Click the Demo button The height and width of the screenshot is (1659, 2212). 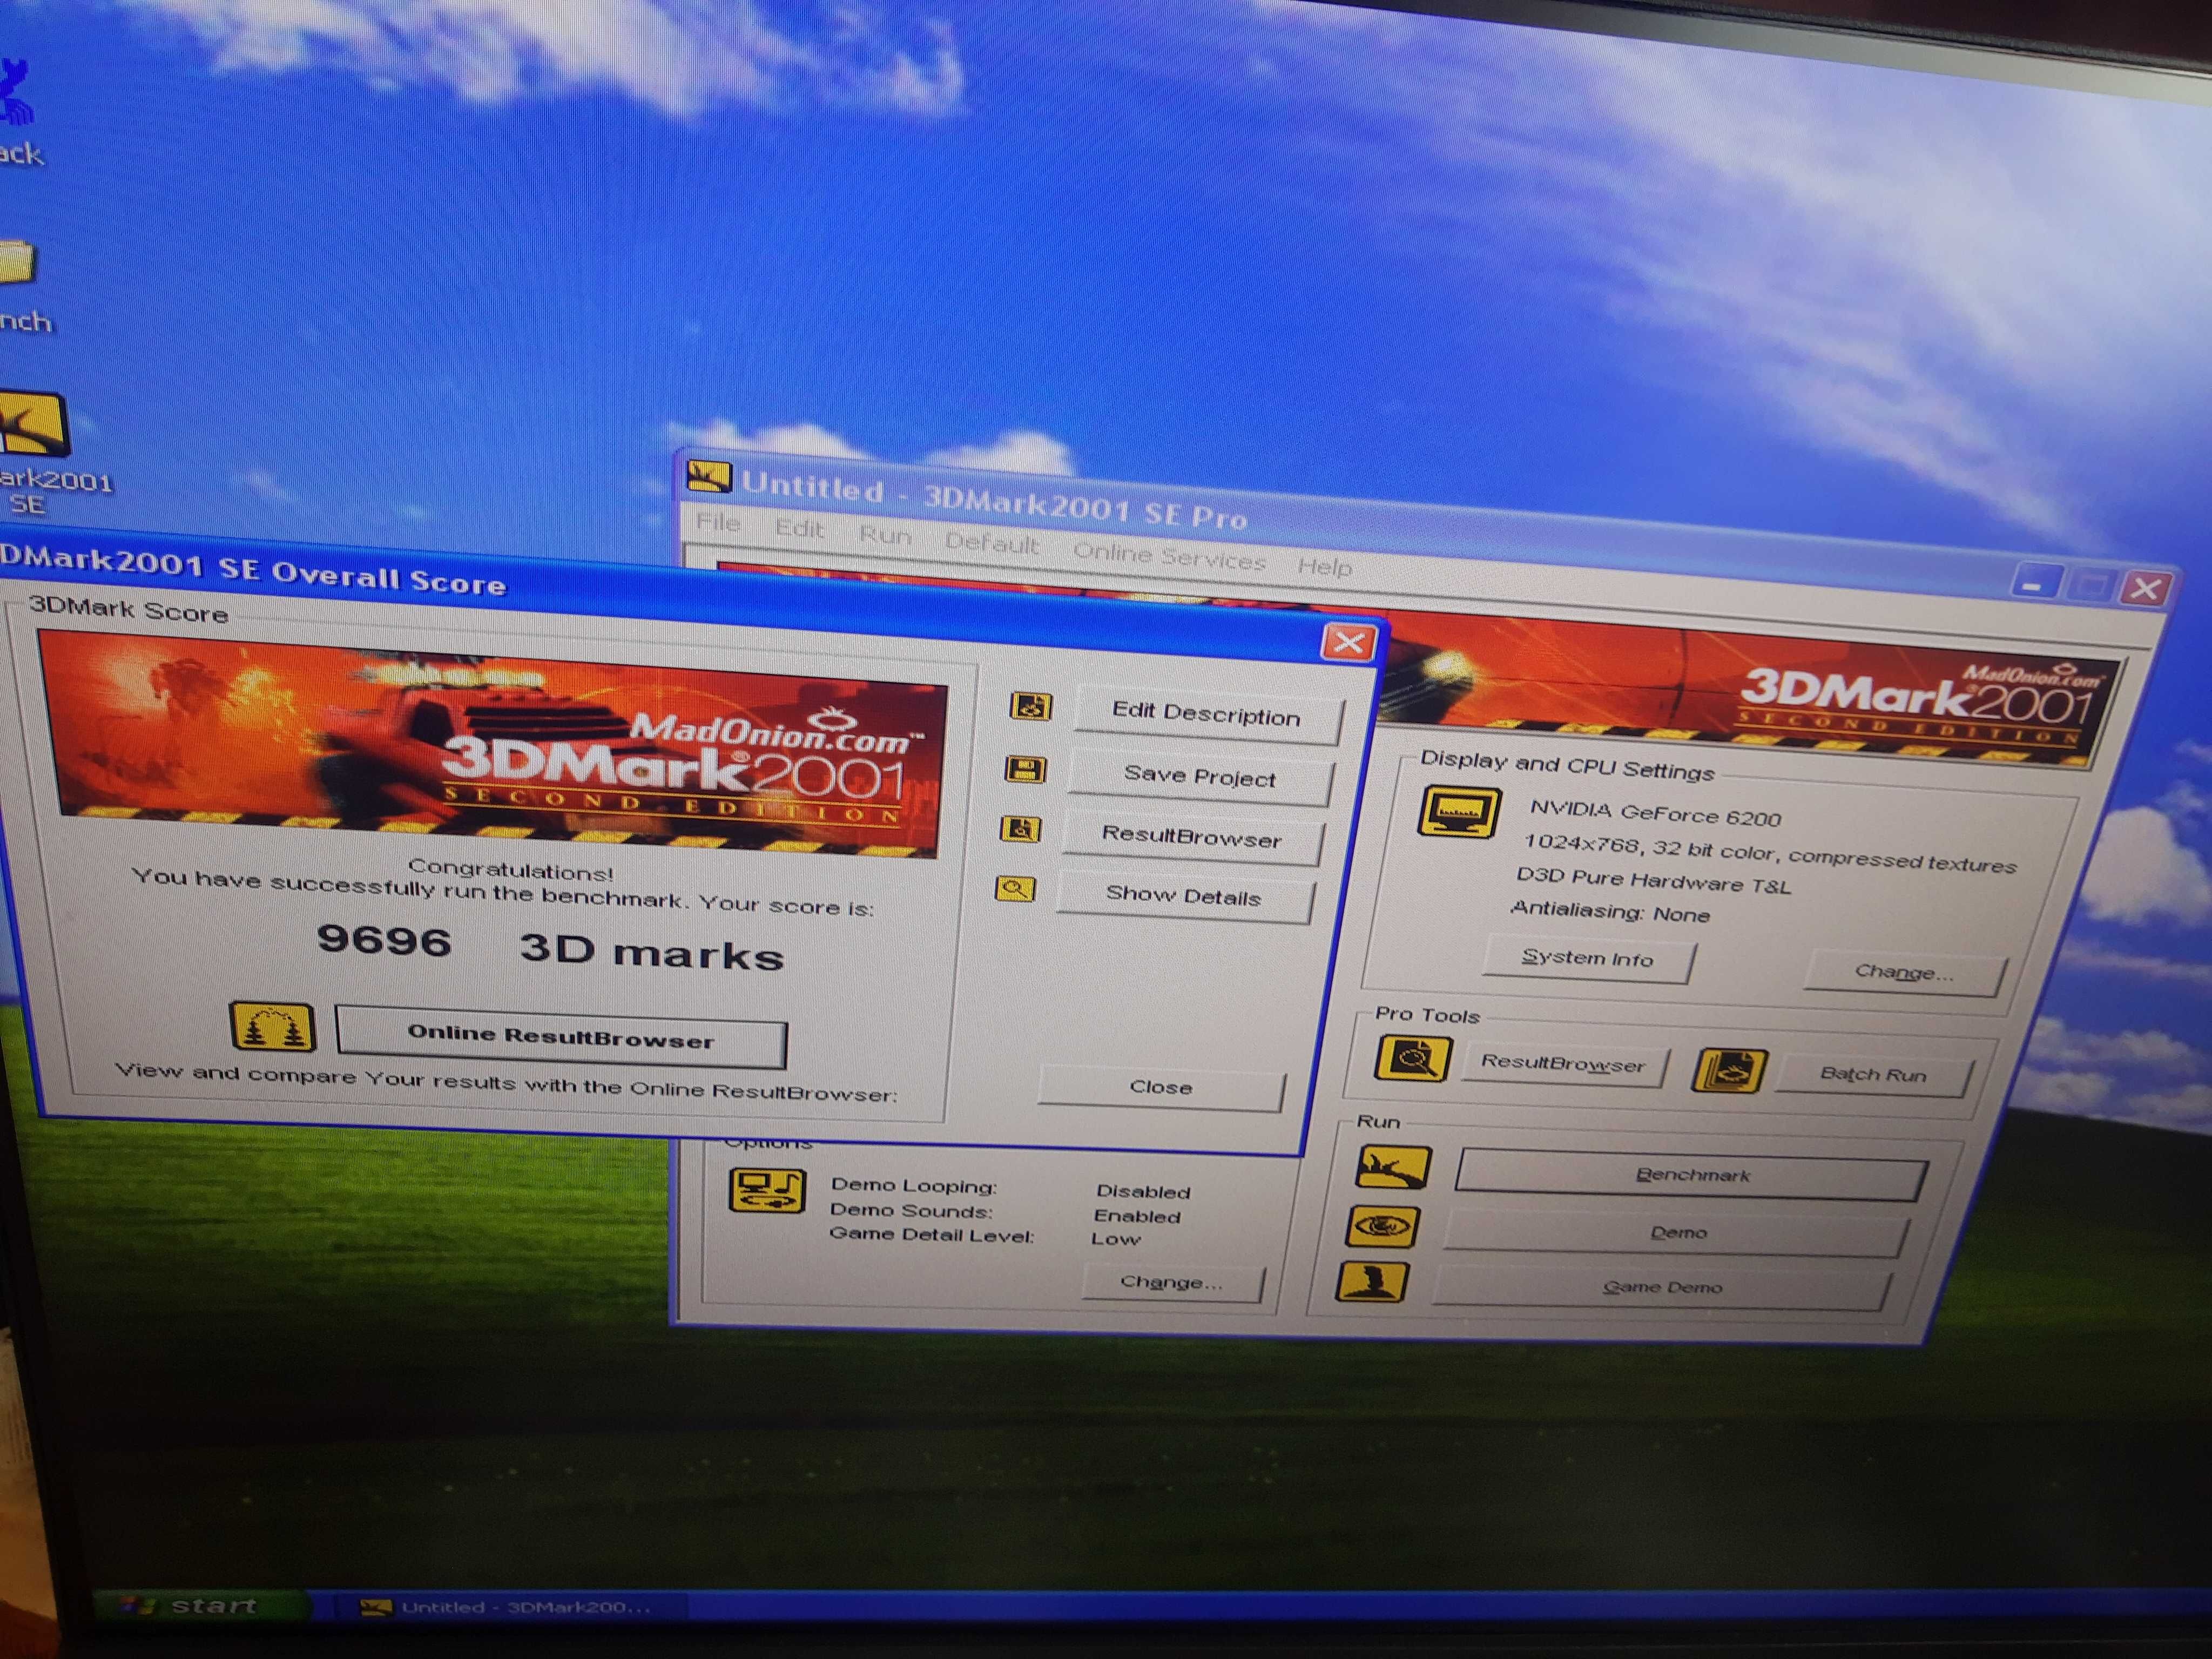click(1677, 1233)
